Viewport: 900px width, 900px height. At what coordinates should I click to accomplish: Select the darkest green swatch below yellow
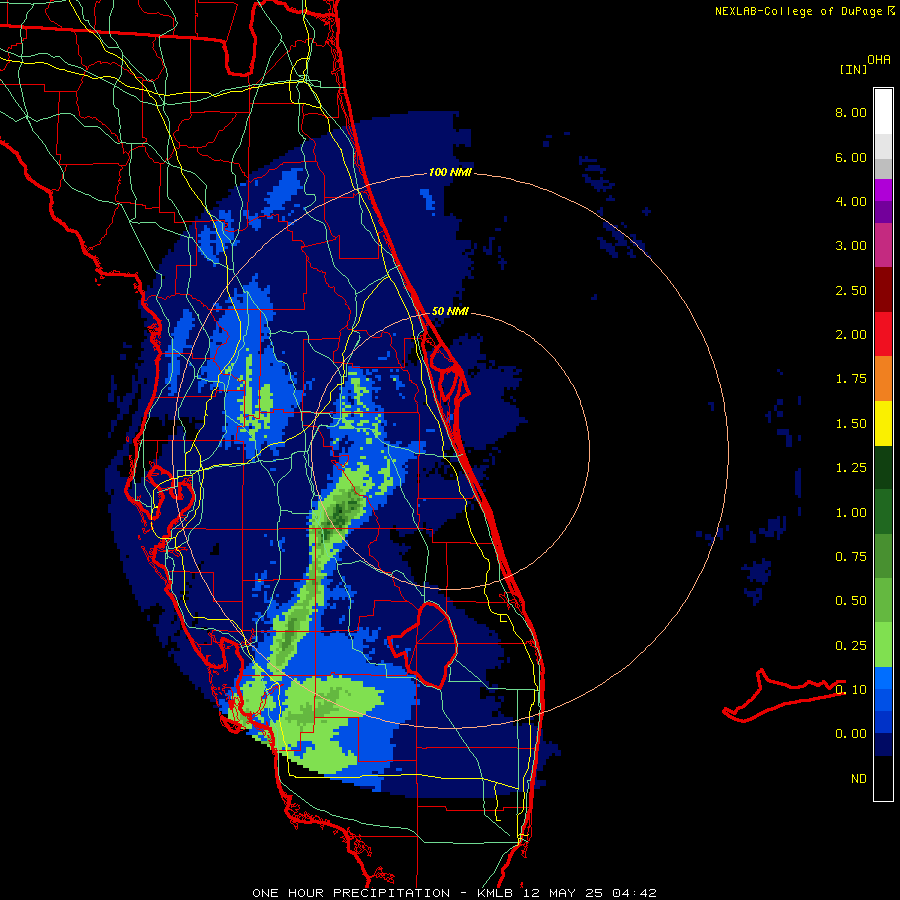point(883,468)
